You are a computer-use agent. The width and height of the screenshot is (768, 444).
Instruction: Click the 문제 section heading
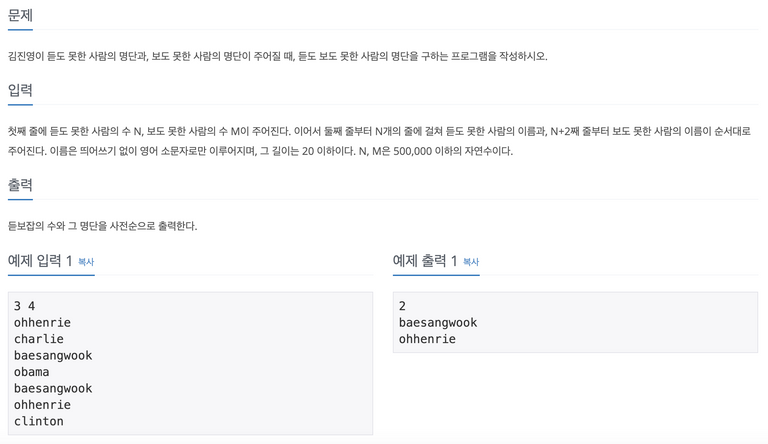pos(20,16)
